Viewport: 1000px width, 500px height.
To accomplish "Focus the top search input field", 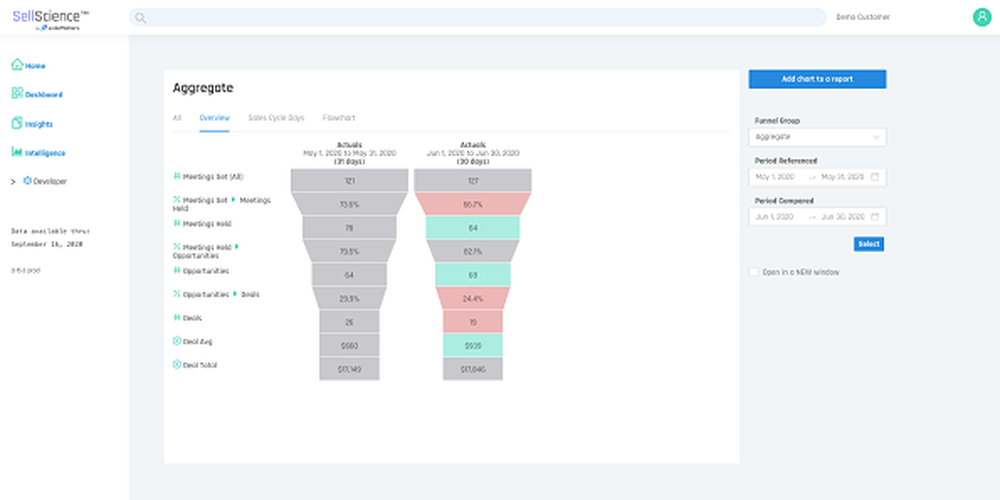I will 478,18.
